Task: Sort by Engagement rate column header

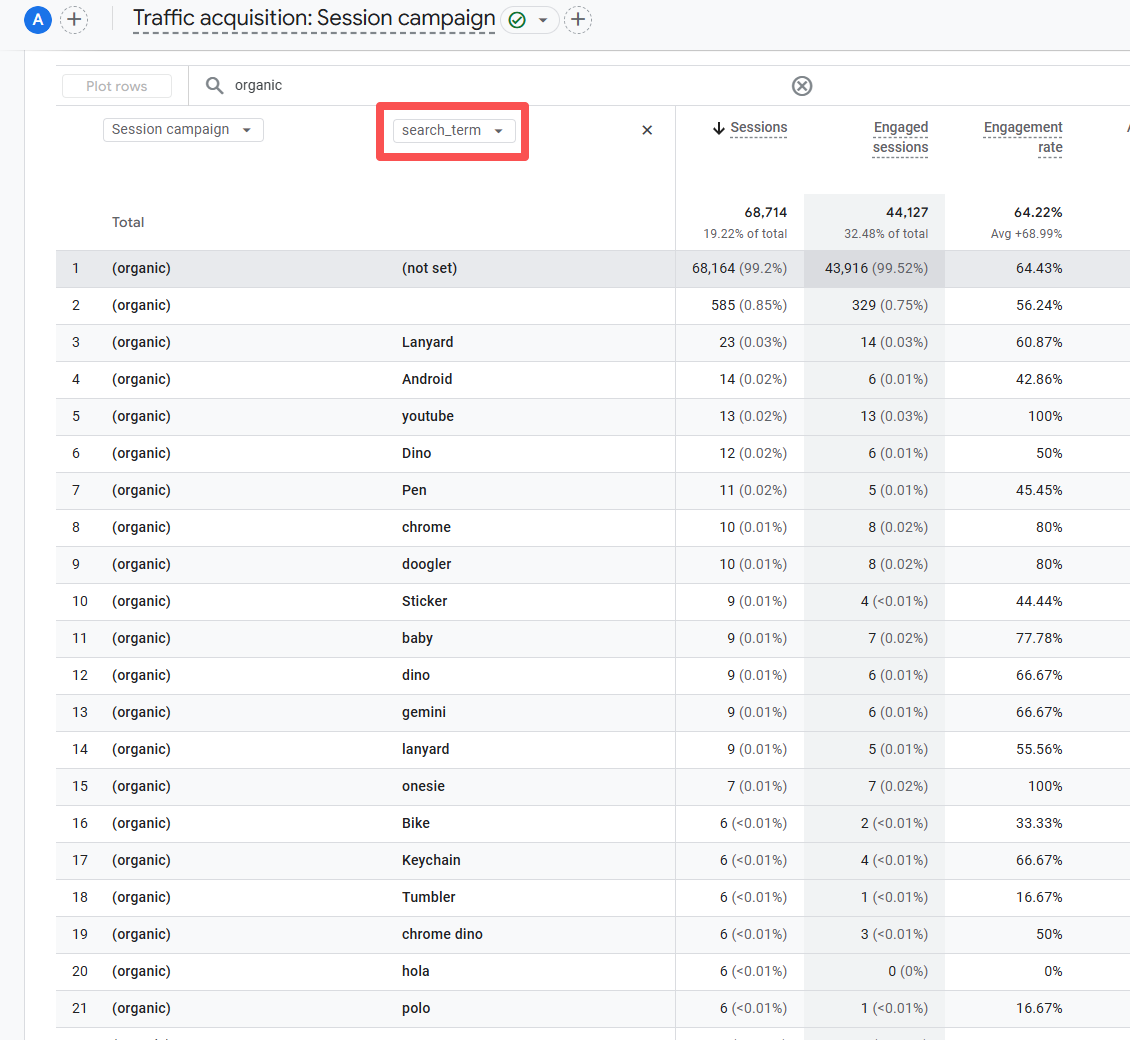Action: [x=1022, y=137]
